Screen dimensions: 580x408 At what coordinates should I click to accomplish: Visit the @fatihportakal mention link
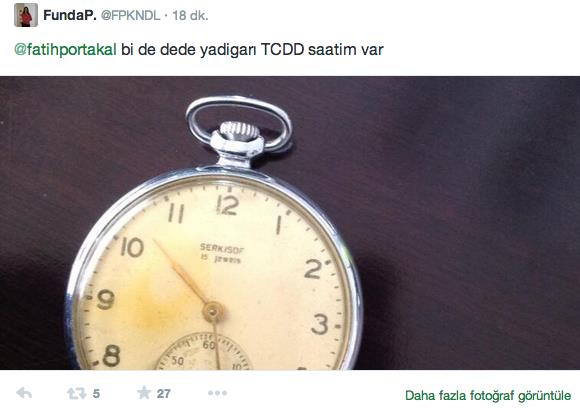point(65,50)
